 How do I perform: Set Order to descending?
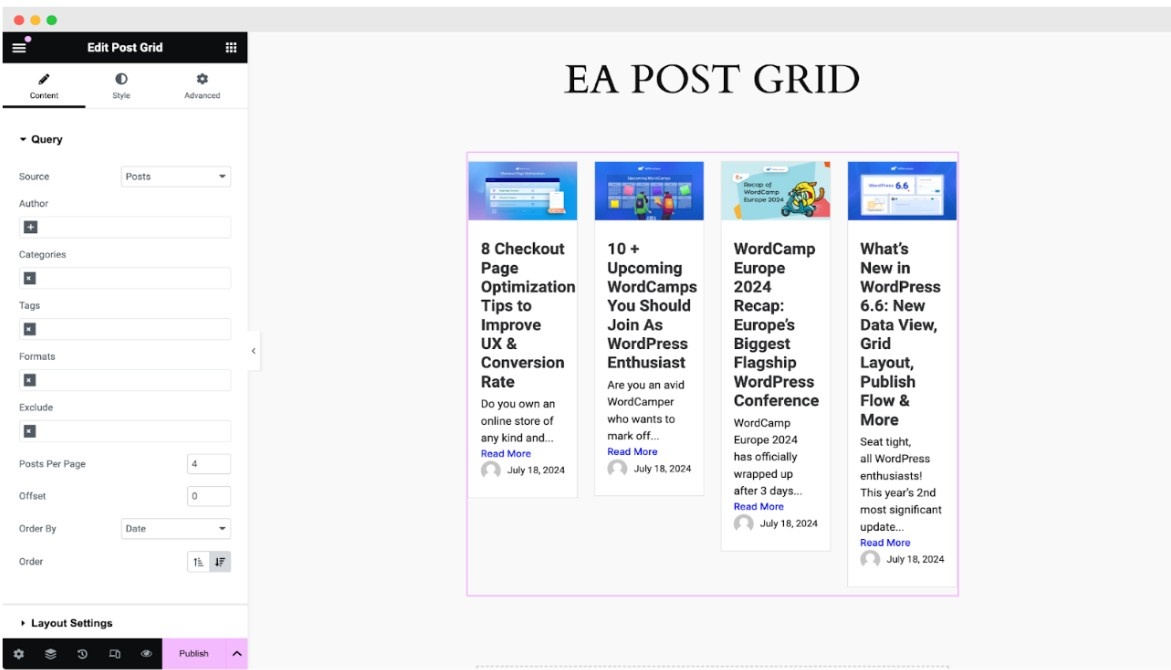click(220, 562)
